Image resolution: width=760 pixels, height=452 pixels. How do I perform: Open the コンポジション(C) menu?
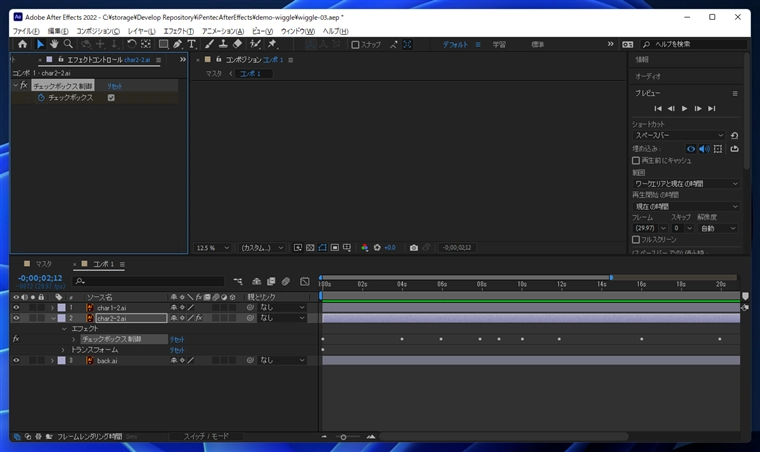pyautogui.click(x=98, y=31)
